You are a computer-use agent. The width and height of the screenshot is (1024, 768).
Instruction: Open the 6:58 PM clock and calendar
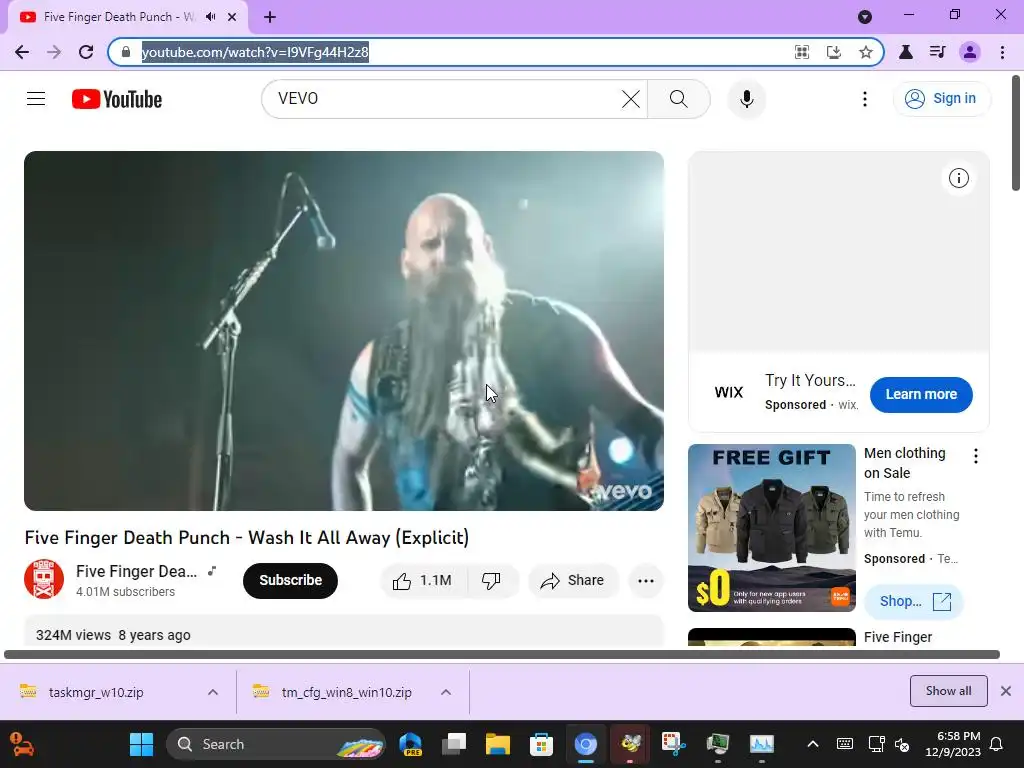tap(953, 744)
